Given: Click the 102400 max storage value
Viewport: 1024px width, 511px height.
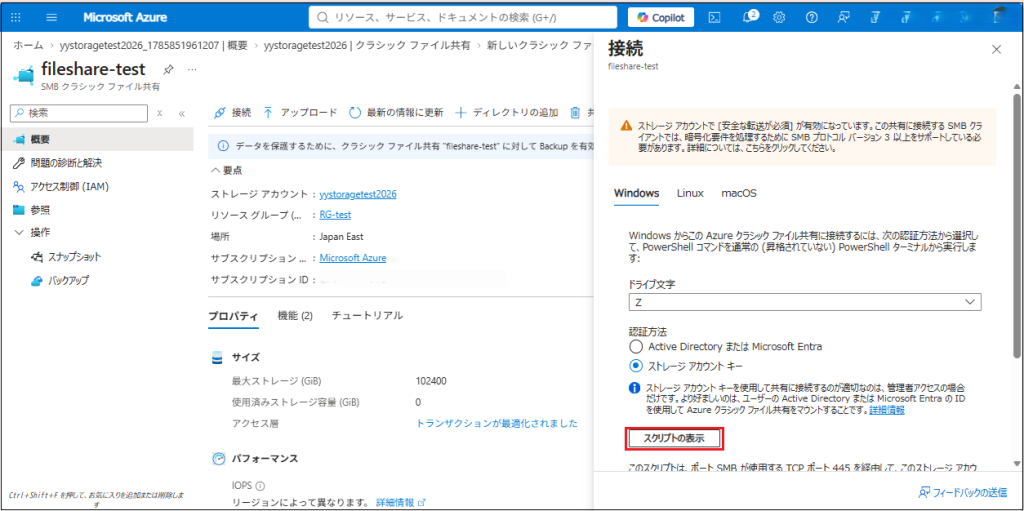Looking at the screenshot, I should [x=431, y=381].
